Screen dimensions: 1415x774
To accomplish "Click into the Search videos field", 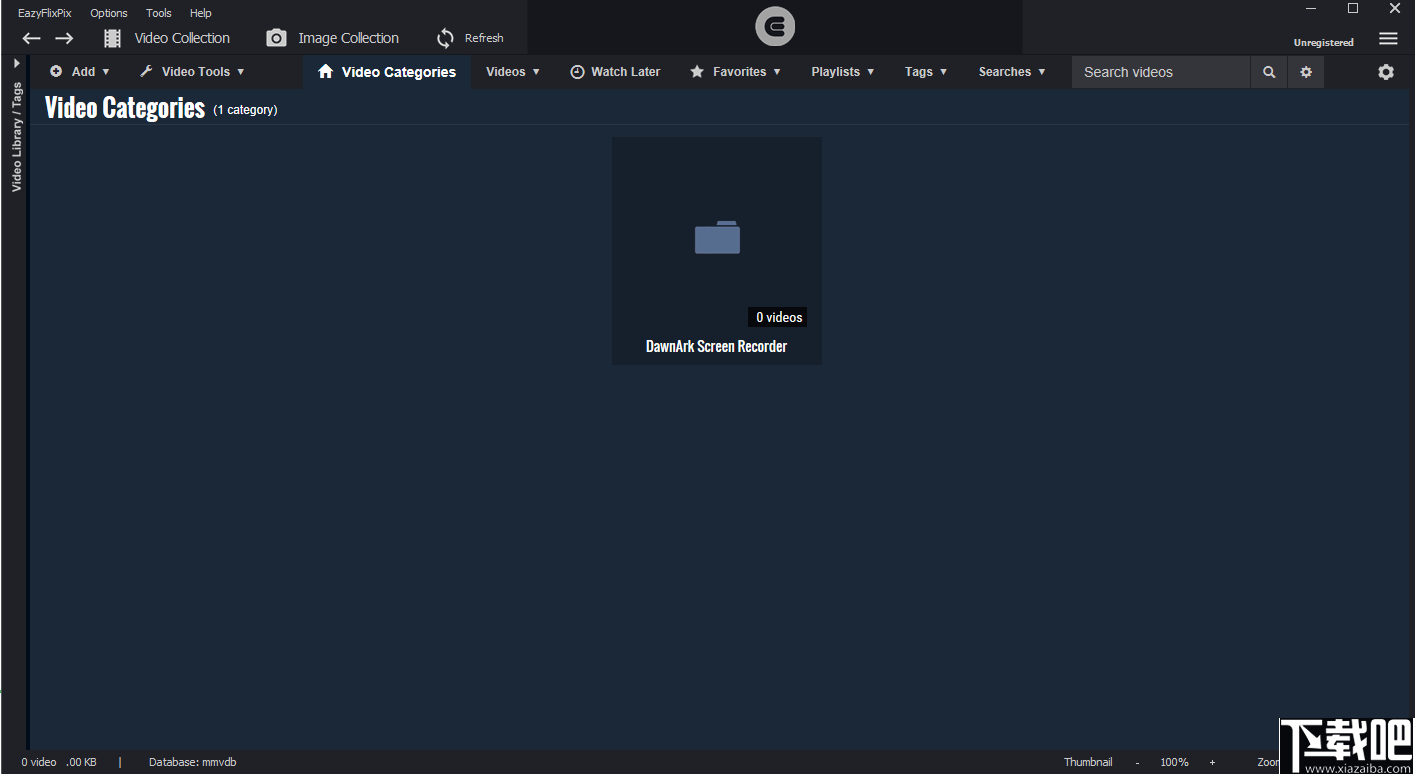I will 1161,72.
